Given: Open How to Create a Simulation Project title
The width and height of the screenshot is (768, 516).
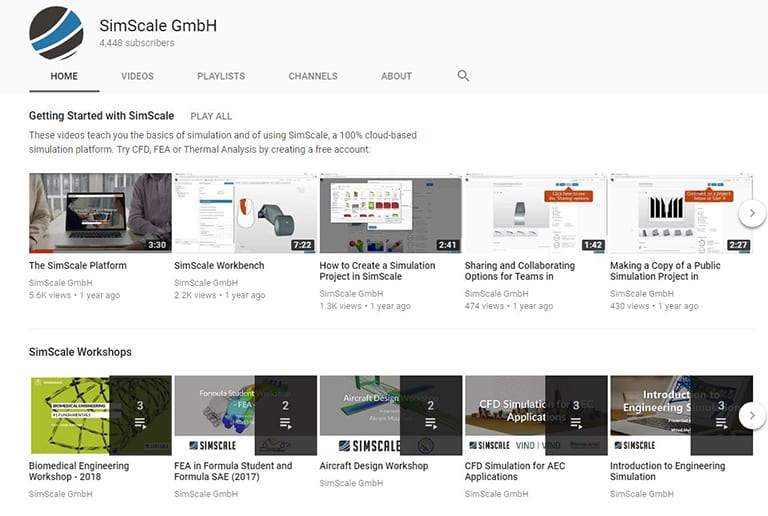Looking at the screenshot, I should (377, 271).
